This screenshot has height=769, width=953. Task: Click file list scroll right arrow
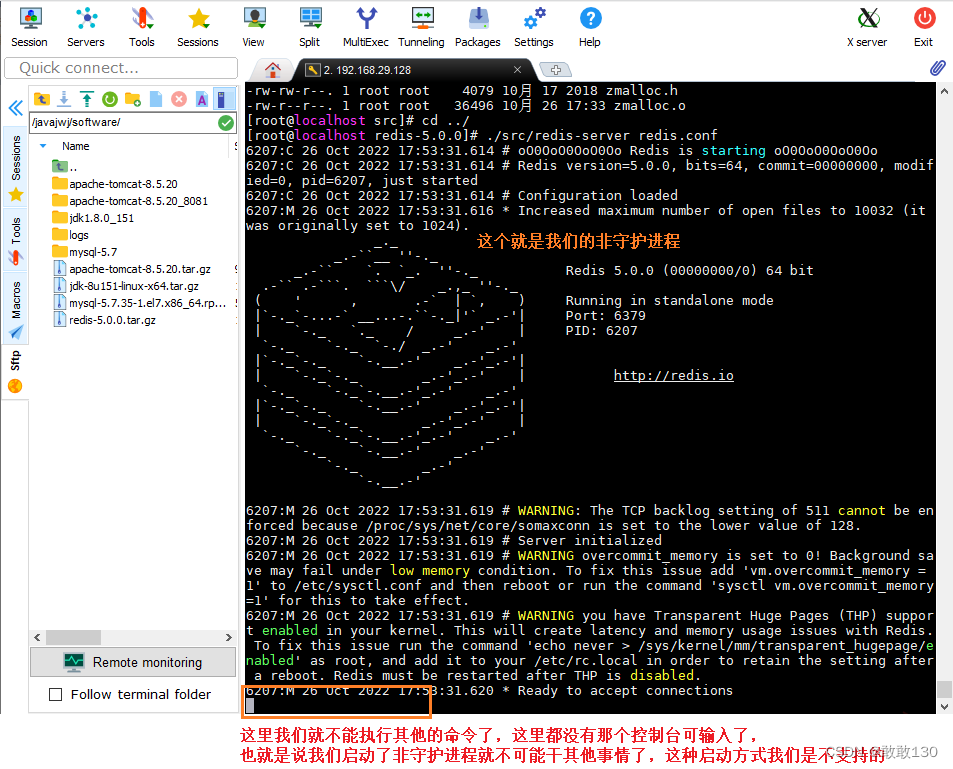coord(229,637)
